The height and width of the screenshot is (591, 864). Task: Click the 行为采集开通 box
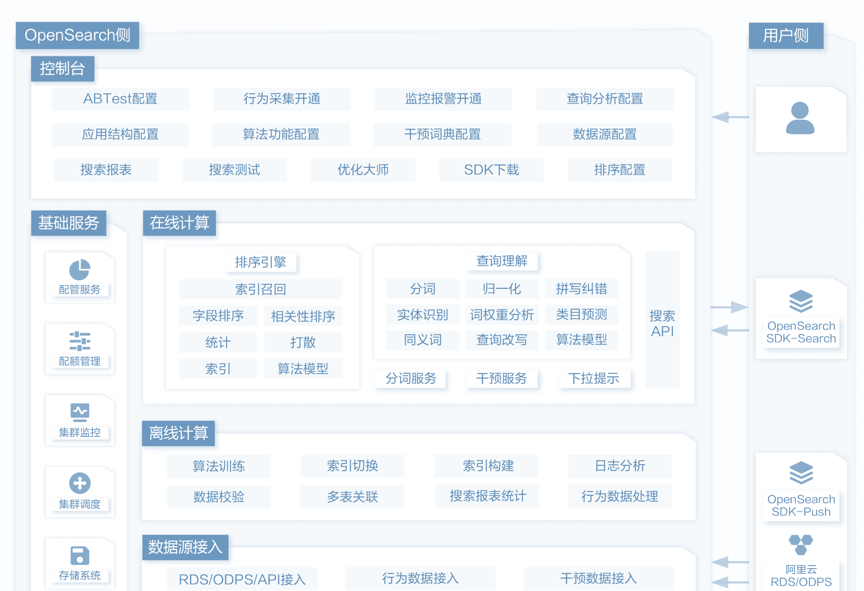pos(282,99)
